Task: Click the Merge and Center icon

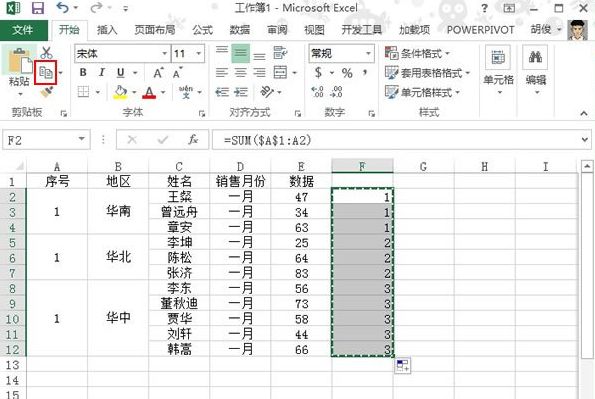Action: point(280,72)
